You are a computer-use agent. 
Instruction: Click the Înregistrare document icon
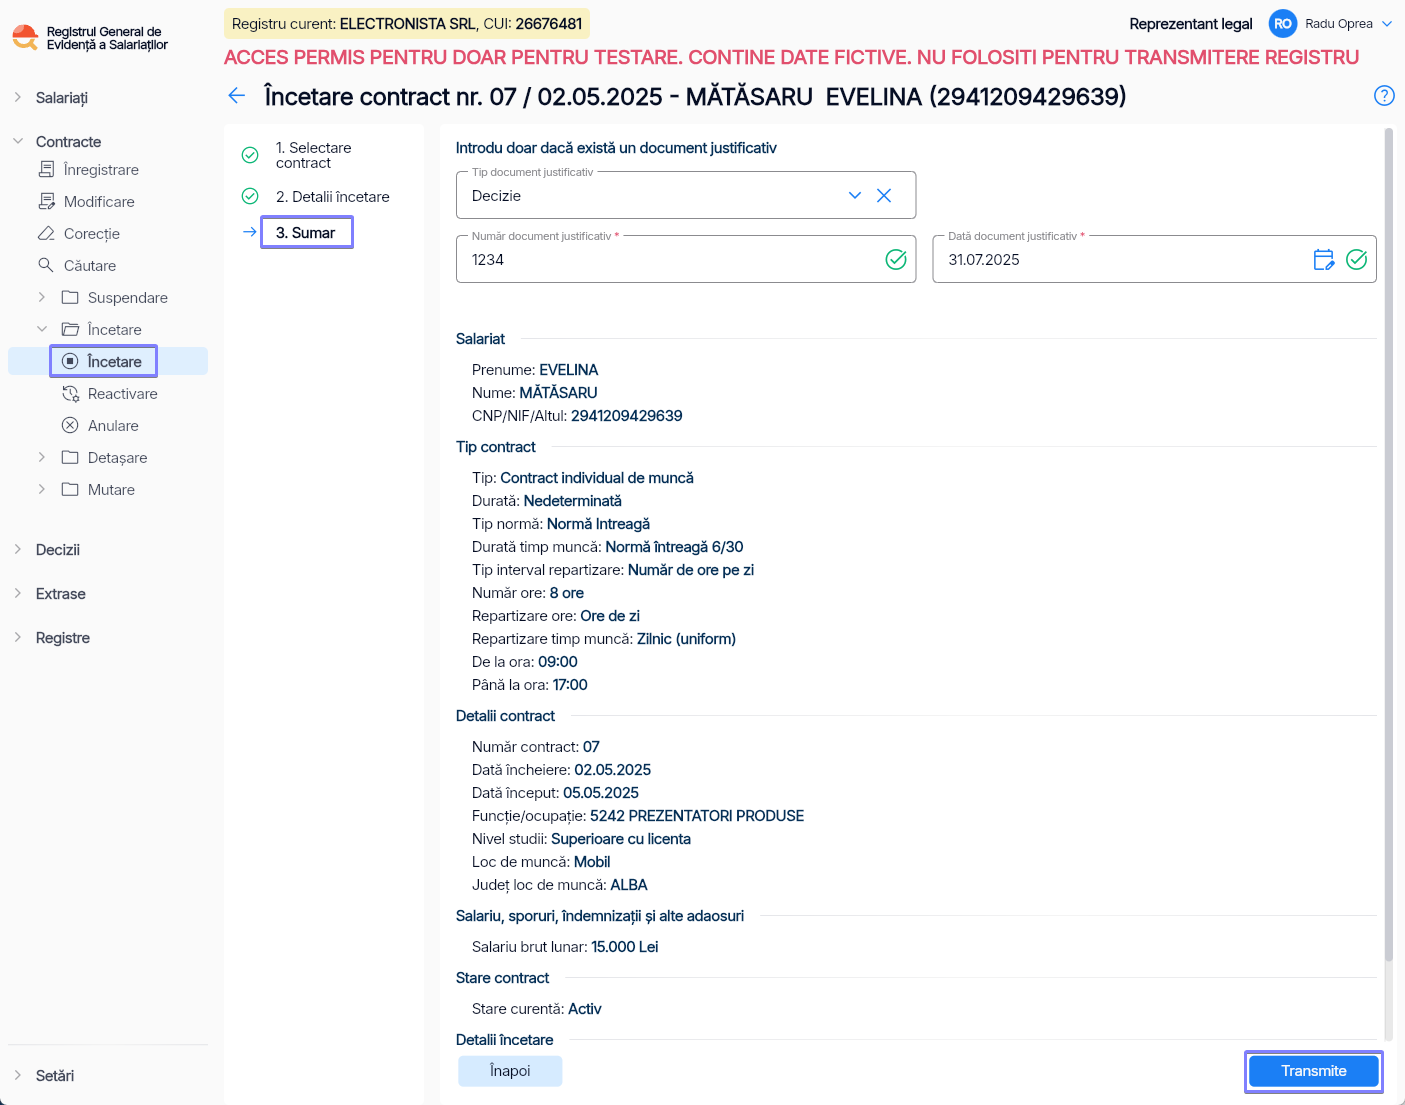click(x=46, y=170)
